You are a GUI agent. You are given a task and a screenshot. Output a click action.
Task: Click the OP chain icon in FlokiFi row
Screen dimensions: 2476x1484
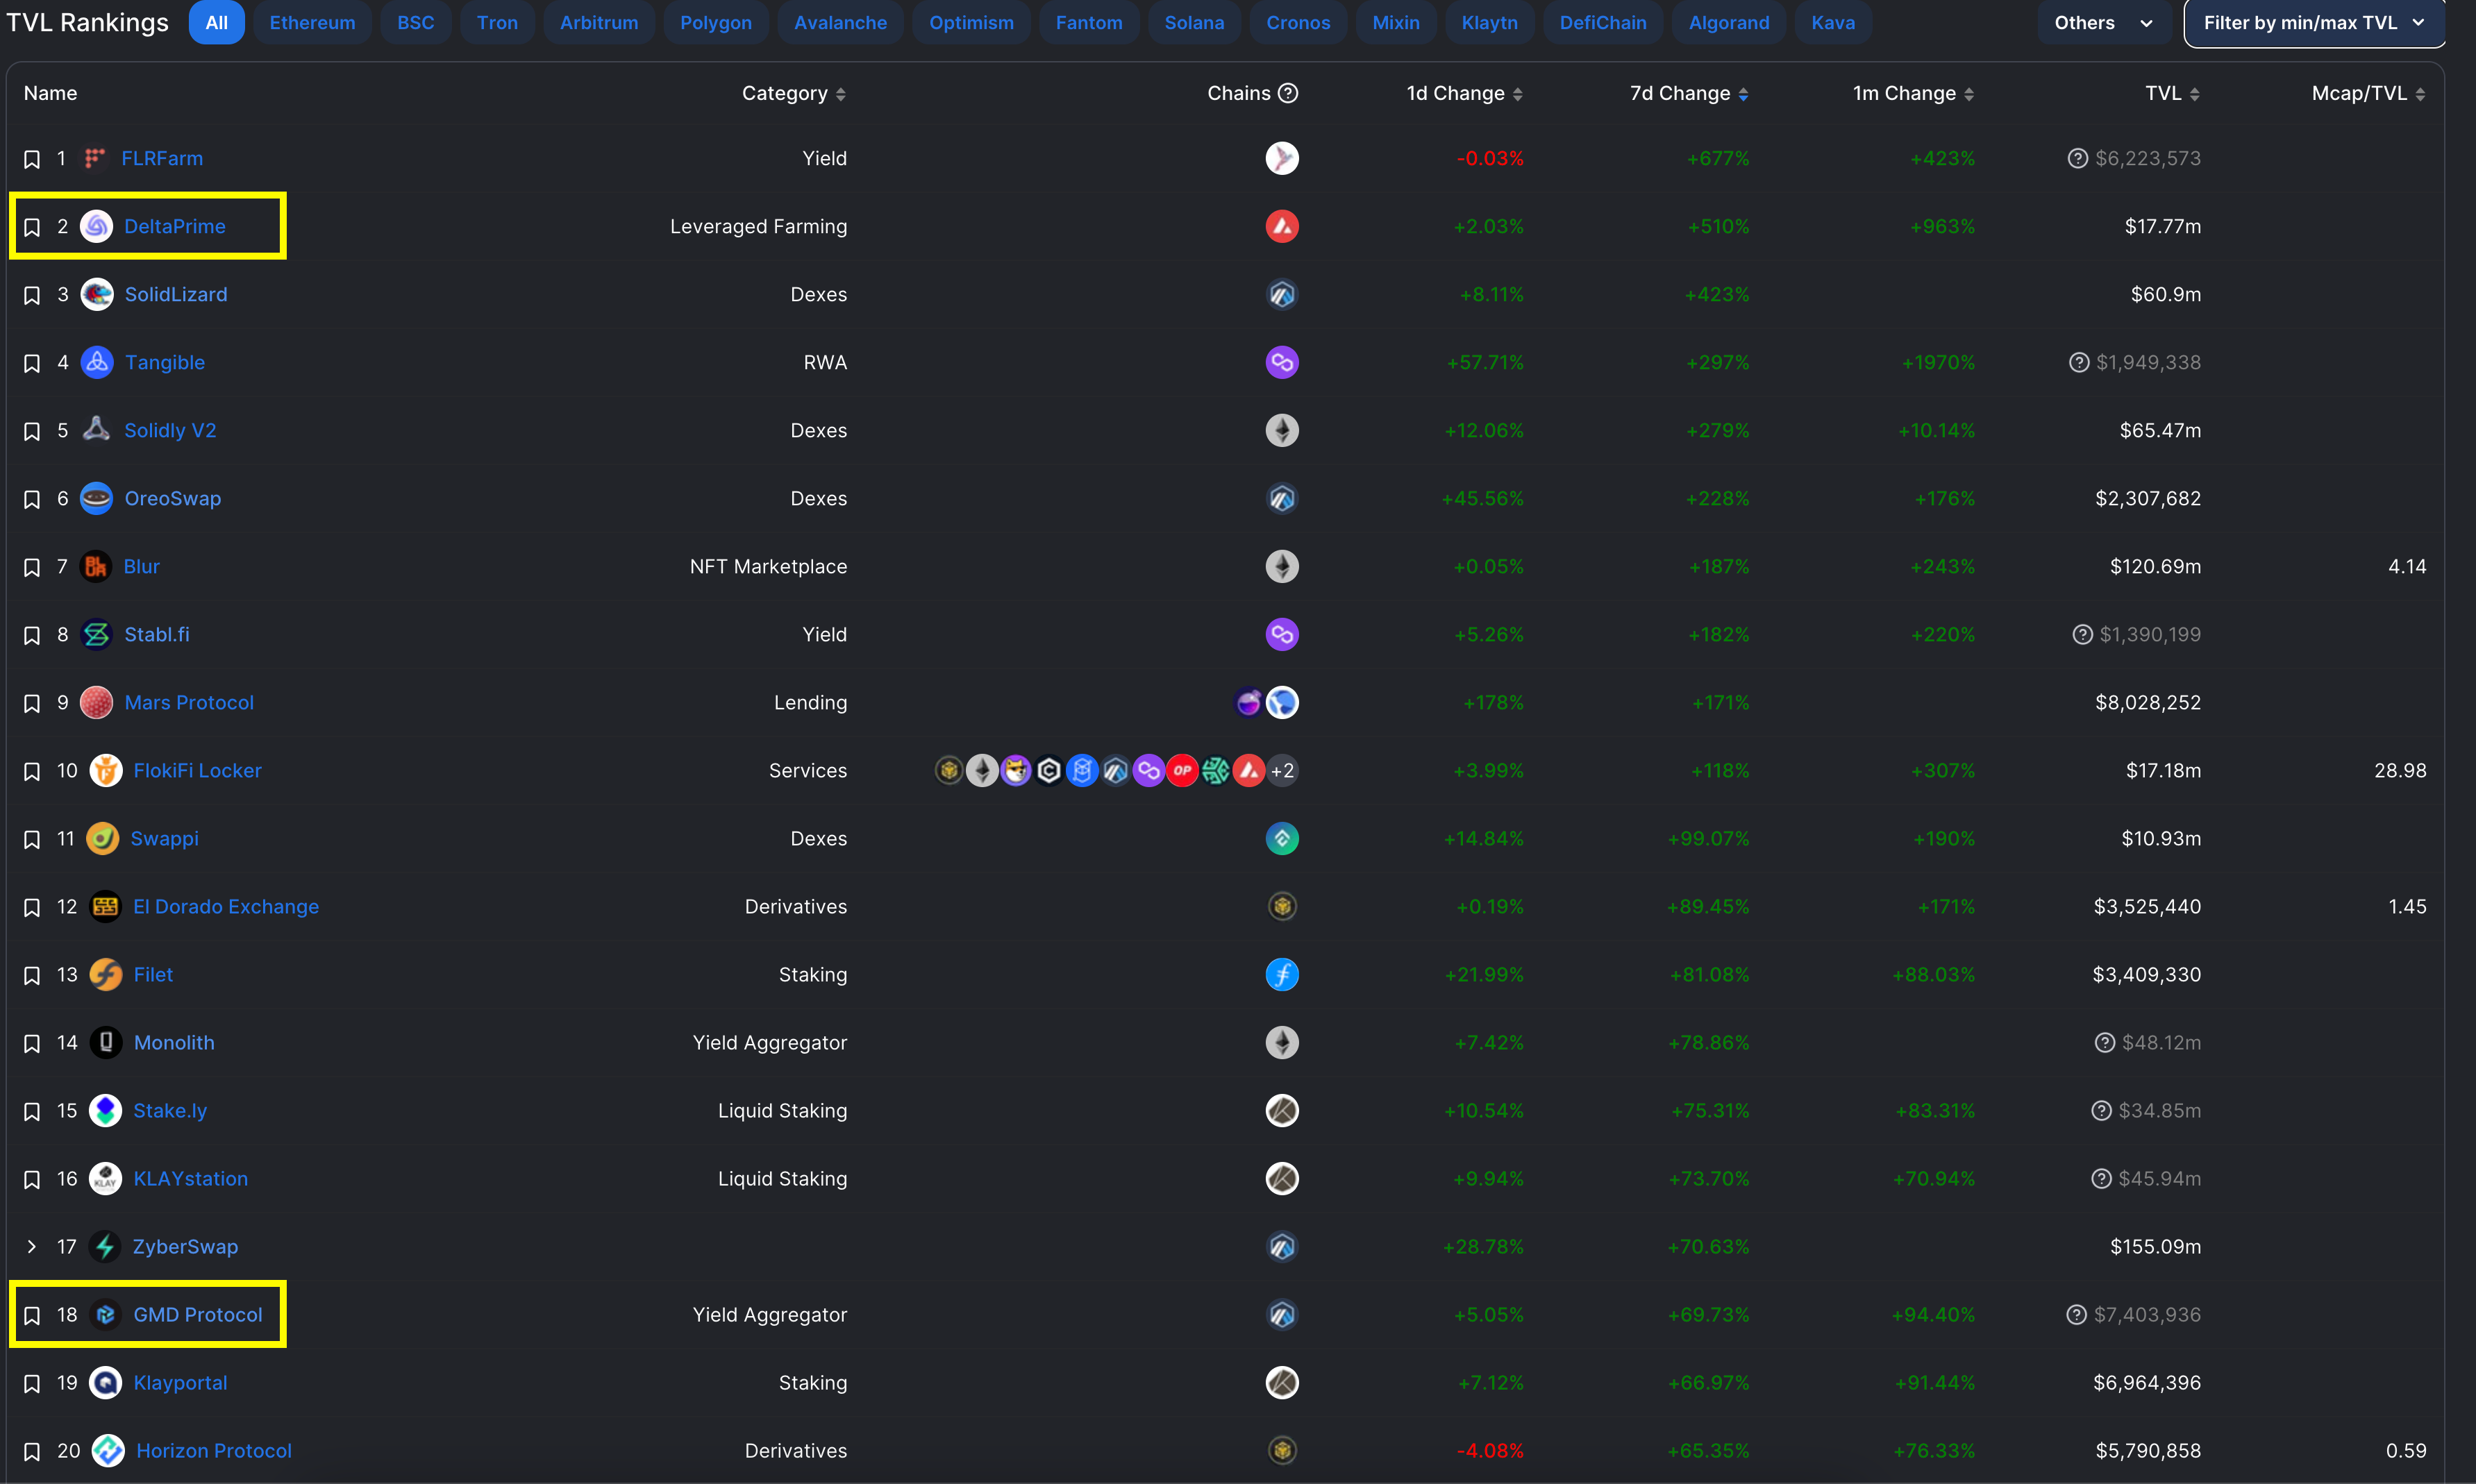pos(1182,771)
